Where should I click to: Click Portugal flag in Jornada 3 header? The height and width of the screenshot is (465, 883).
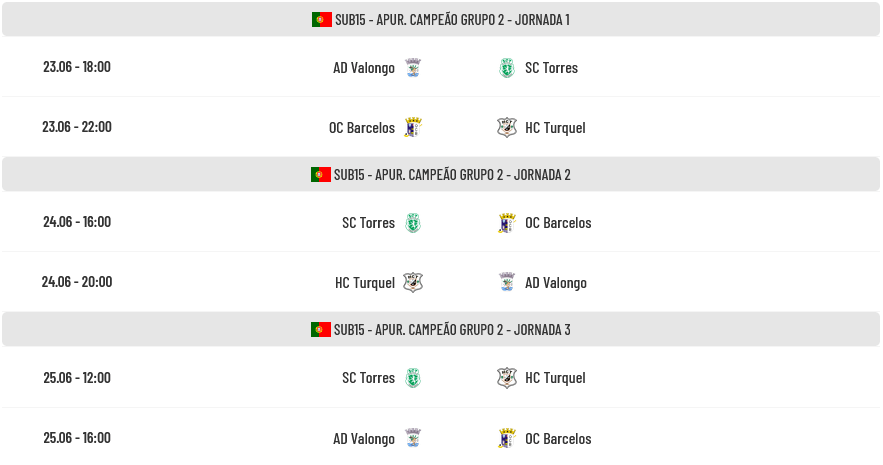pos(320,329)
